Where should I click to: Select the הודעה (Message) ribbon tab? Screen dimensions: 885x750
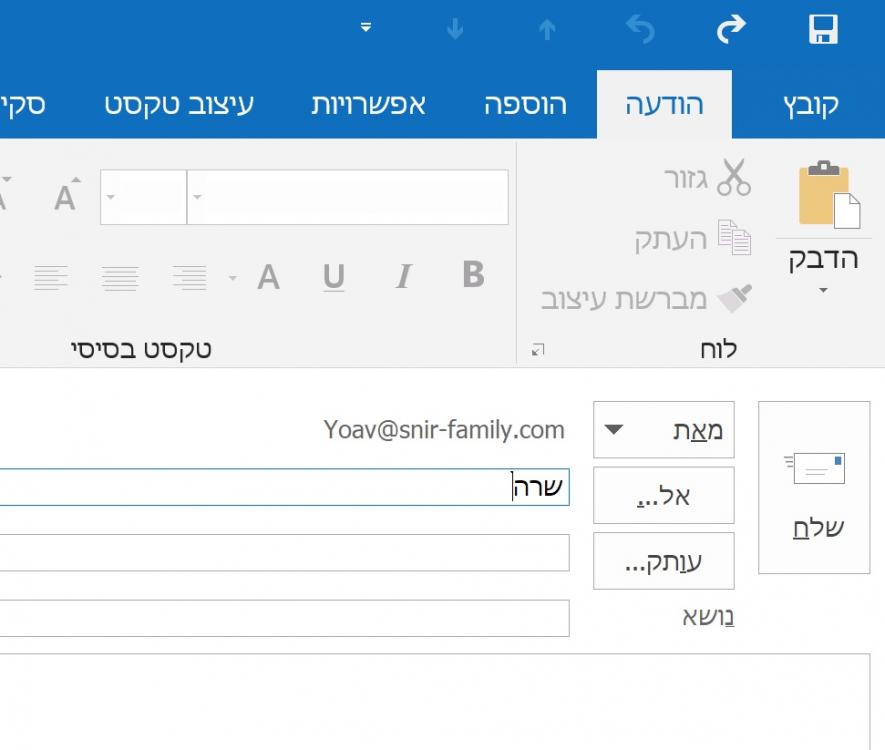pos(664,105)
